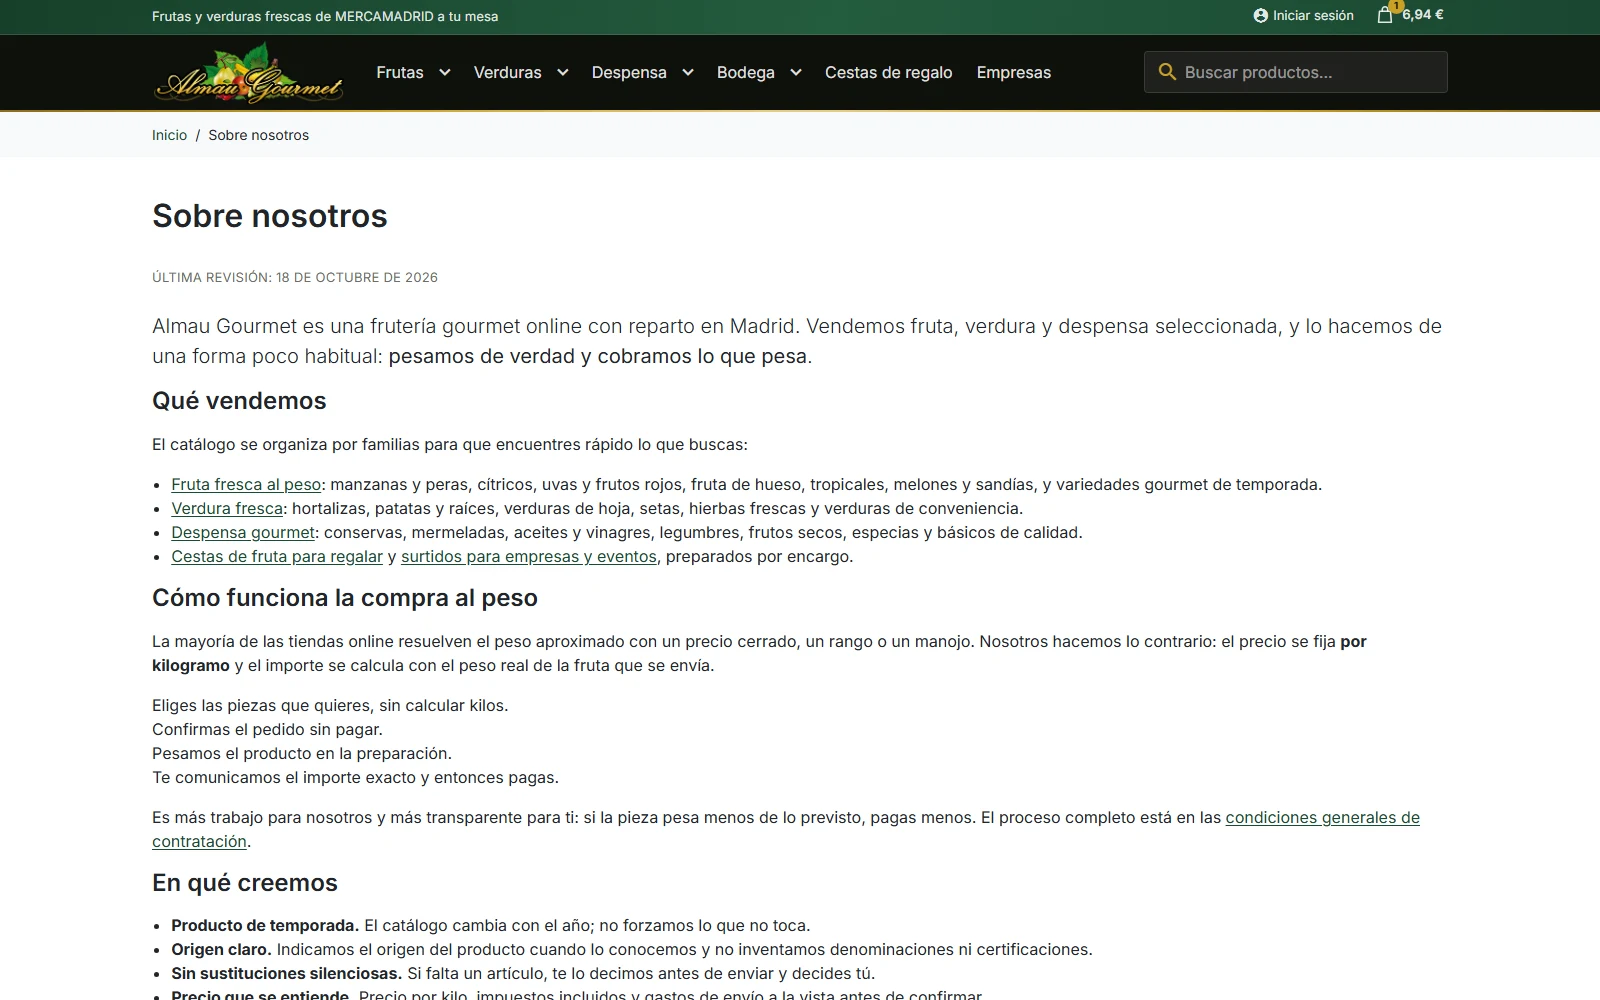The height and width of the screenshot is (1000, 1600).
Task: Open Cestas de fruta para regalar link
Action: tap(277, 556)
